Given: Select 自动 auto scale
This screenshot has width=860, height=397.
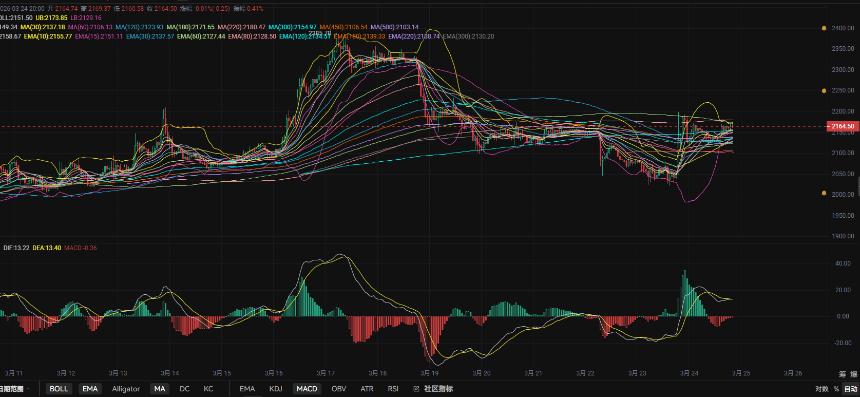Looking at the screenshot, I should point(850,389).
